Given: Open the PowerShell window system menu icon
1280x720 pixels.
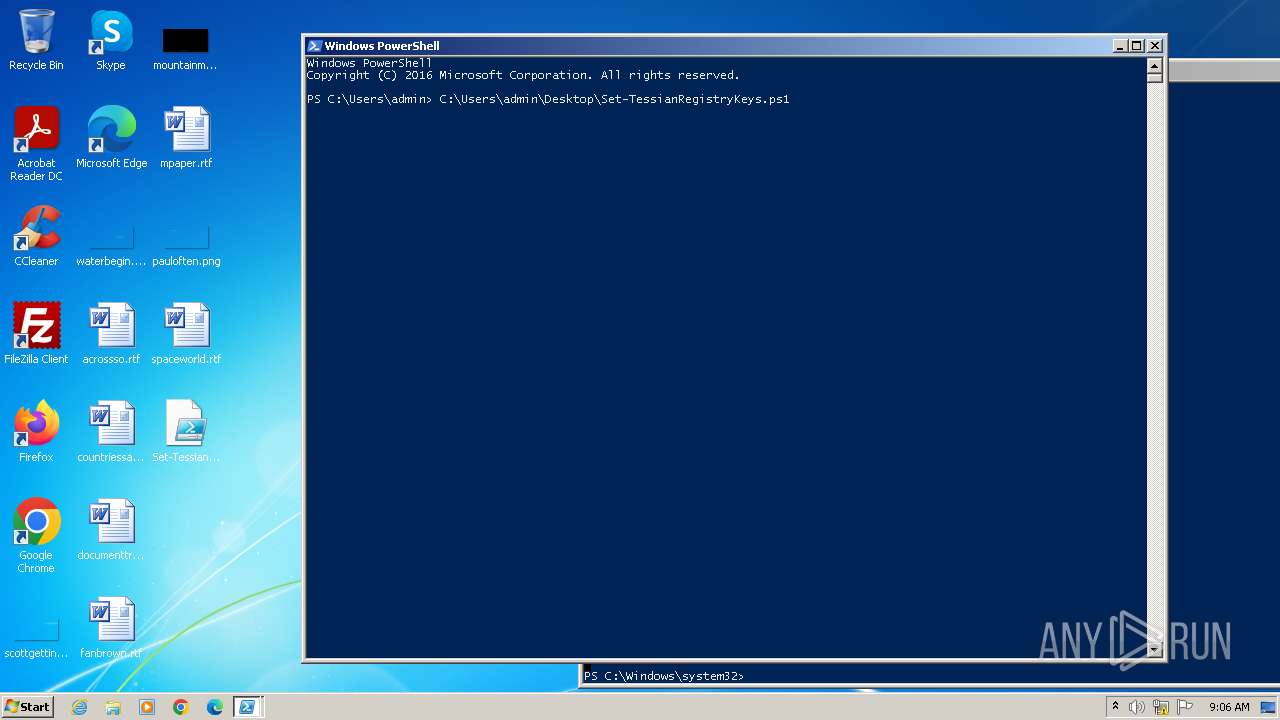Looking at the screenshot, I should (x=314, y=46).
